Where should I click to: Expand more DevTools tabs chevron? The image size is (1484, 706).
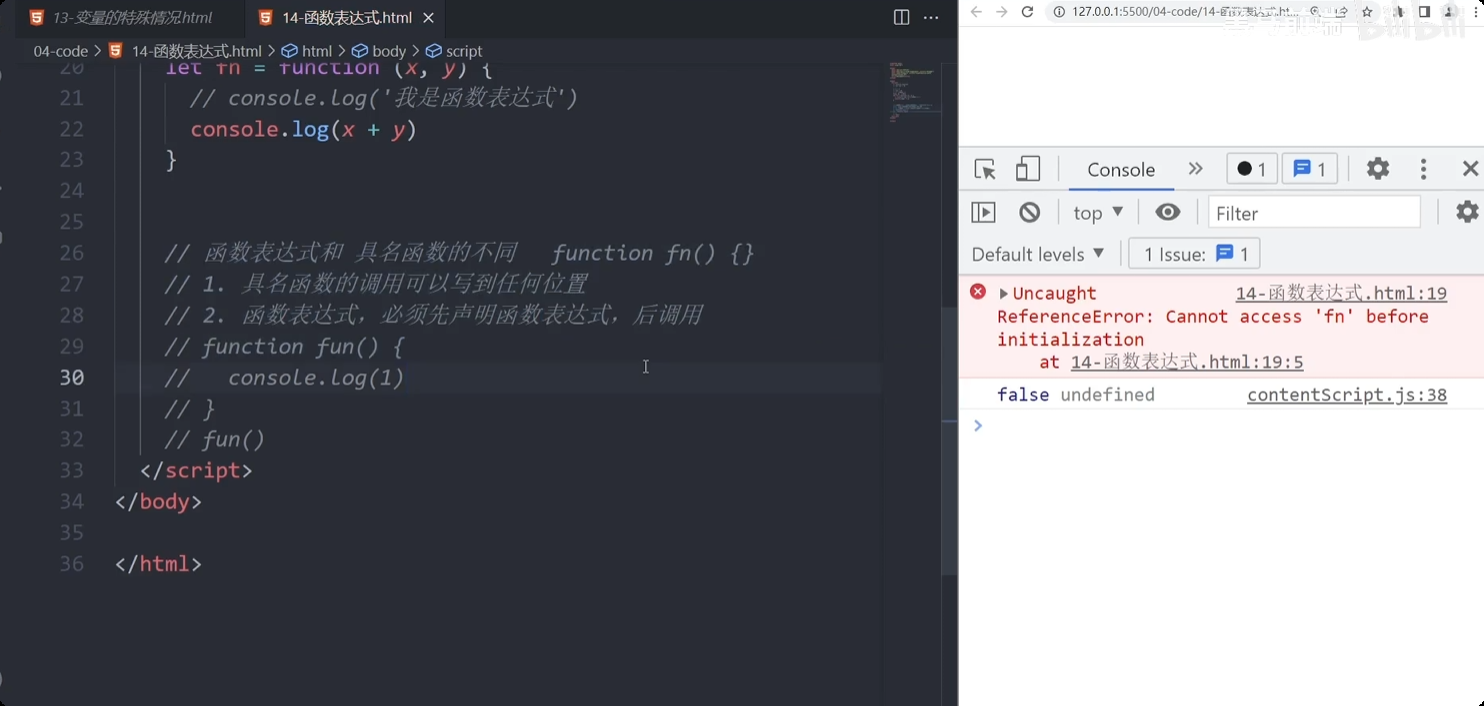point(1195,169)
